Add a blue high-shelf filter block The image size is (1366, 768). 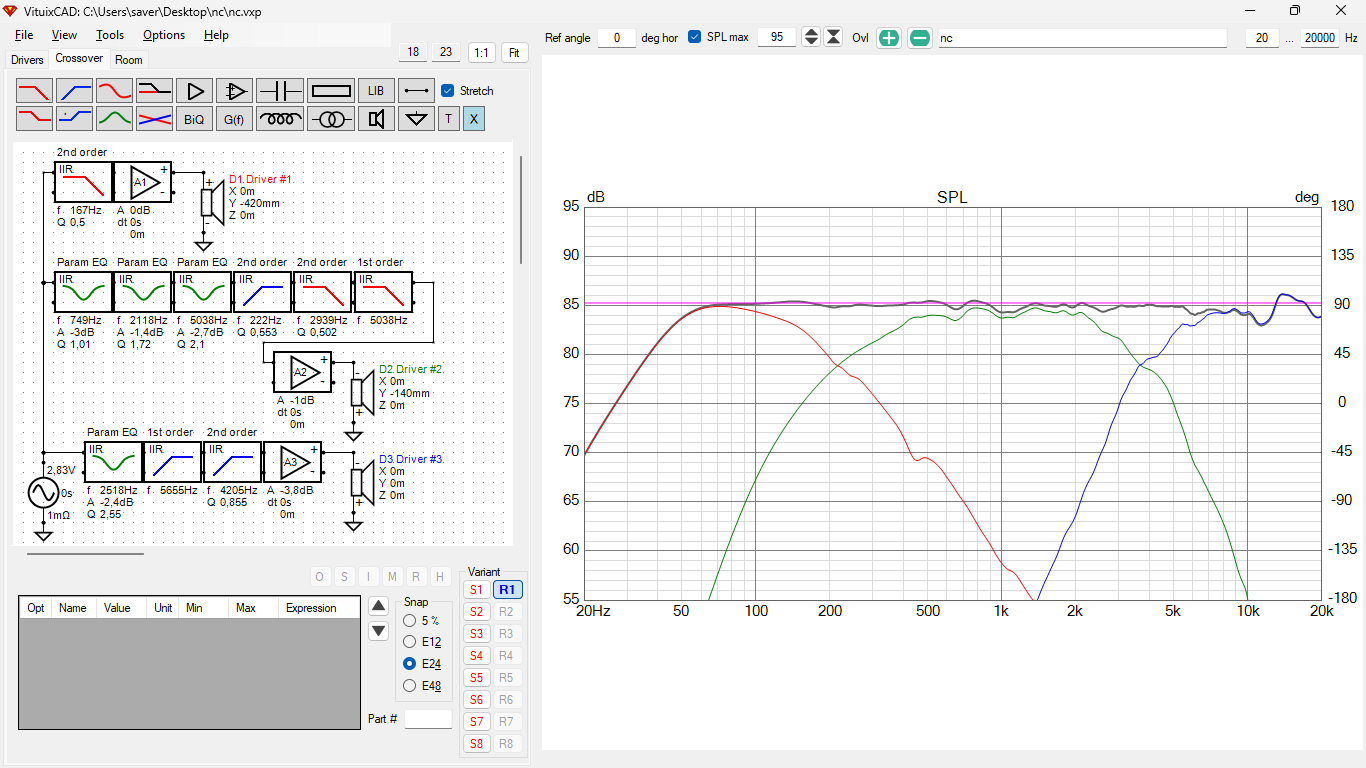[75, 119]
